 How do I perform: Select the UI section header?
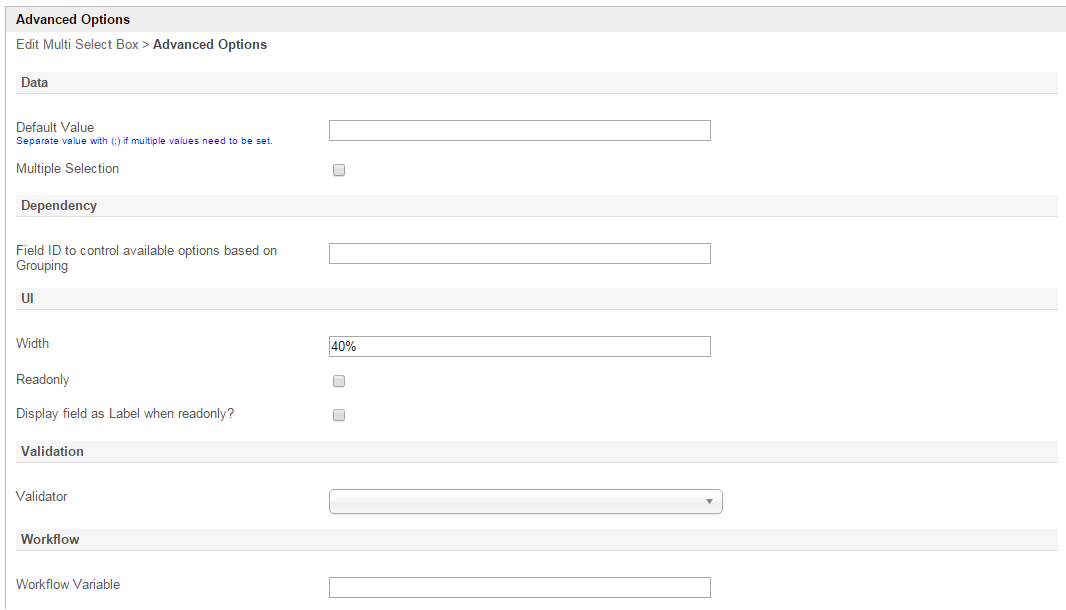(28, 299)
